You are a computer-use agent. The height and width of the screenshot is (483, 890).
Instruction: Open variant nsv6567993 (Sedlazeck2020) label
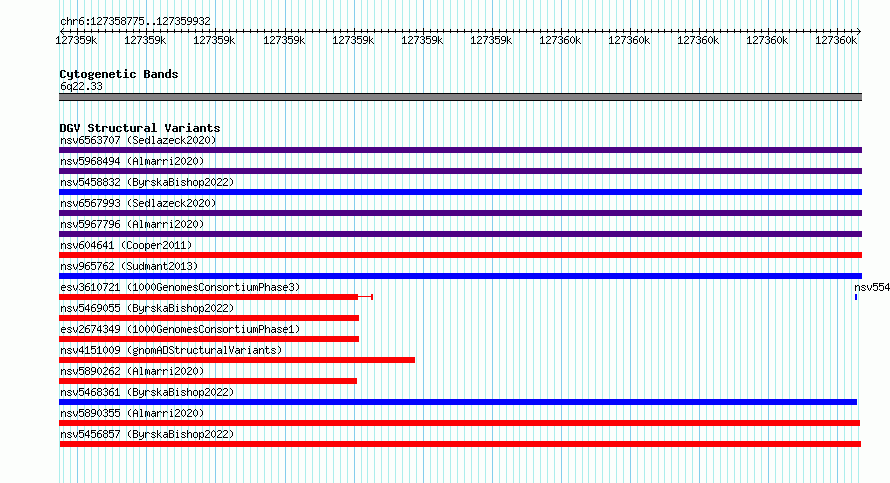[x=138, y=203]
